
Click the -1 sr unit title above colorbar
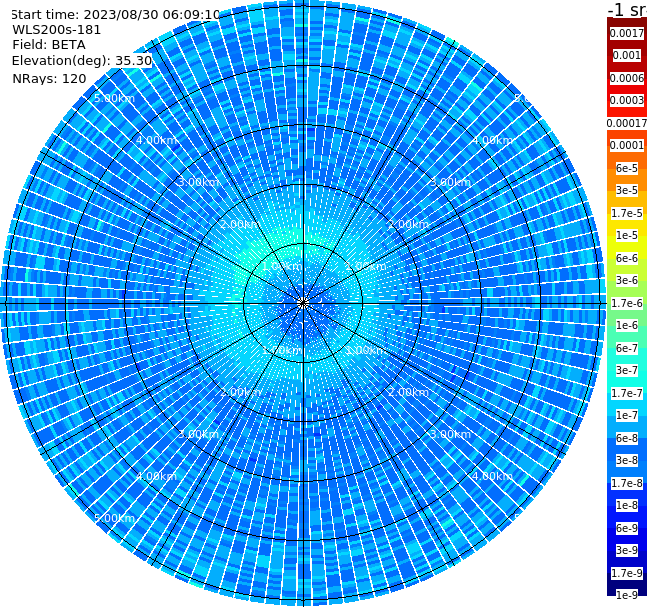click(x=627, y=9)
